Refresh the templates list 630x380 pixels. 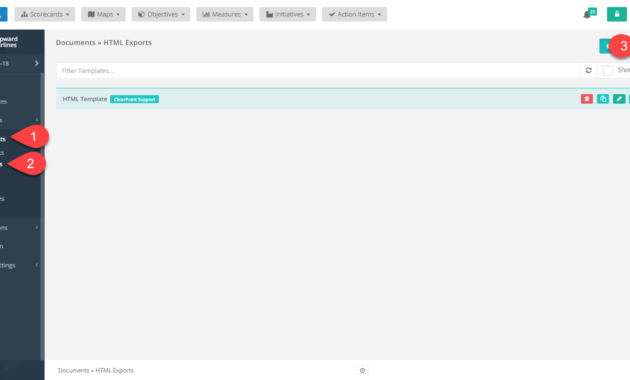click(x=589, y=70)
